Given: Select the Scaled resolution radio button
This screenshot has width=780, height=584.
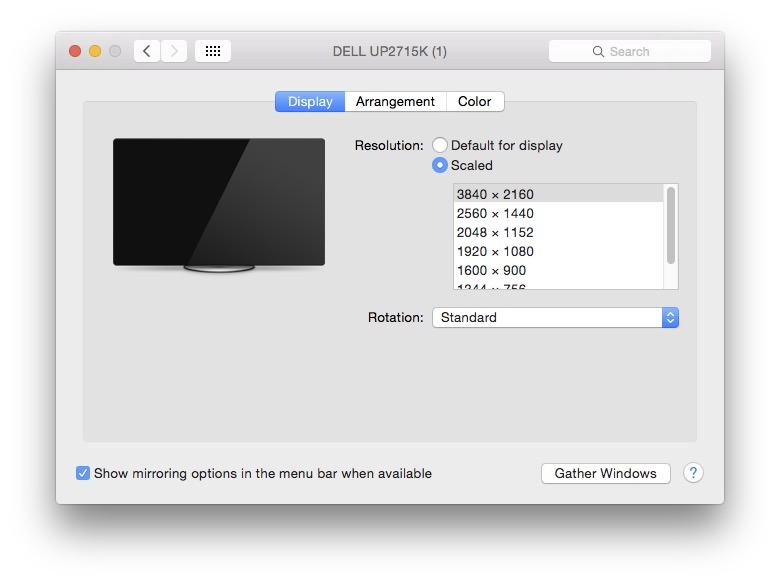Looking at the screenshot, I should click(x=440, y=165).
